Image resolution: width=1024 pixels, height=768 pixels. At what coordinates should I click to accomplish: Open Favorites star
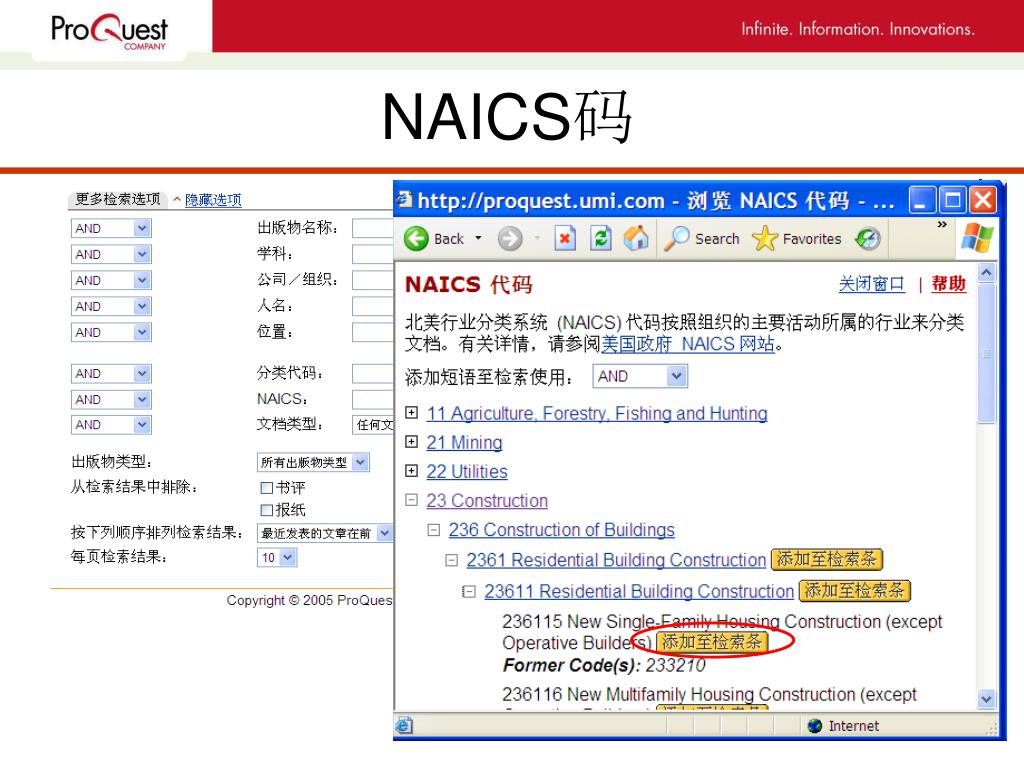point(797,239)
